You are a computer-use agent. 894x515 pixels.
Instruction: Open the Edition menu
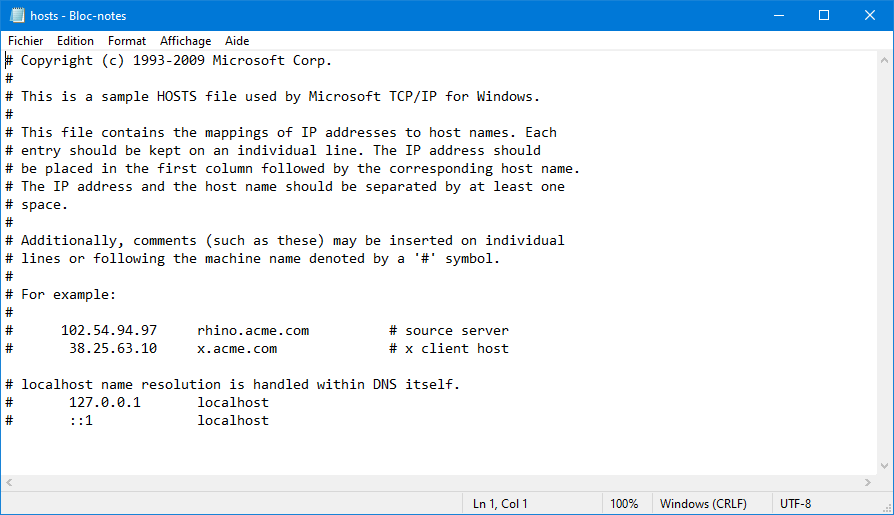click(x=75, y=41)
